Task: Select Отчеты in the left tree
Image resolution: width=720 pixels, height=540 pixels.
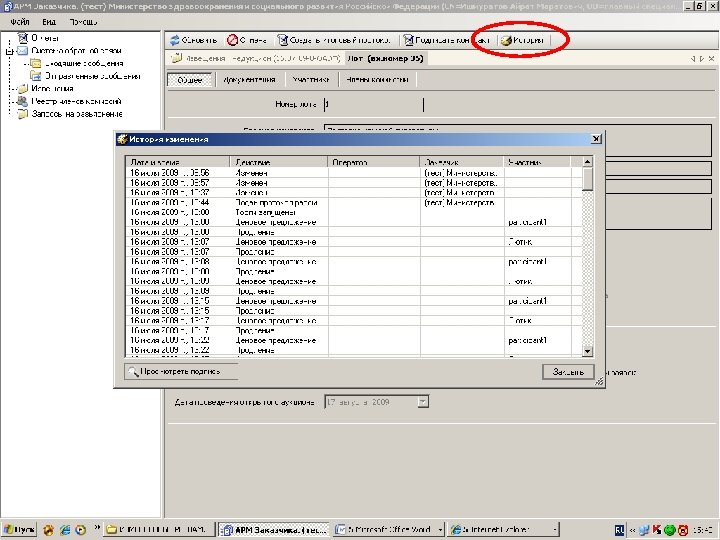Action: 38,38
